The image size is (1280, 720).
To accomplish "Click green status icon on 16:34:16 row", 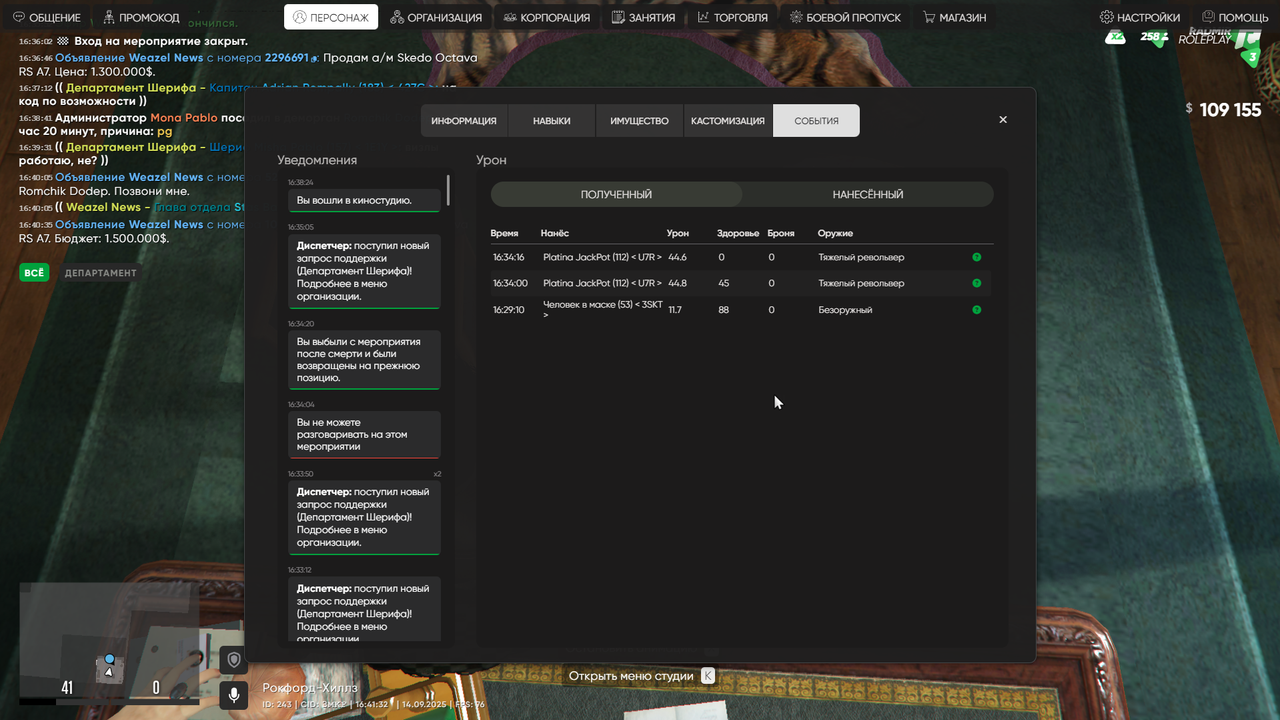I will [x=977, y=257].
